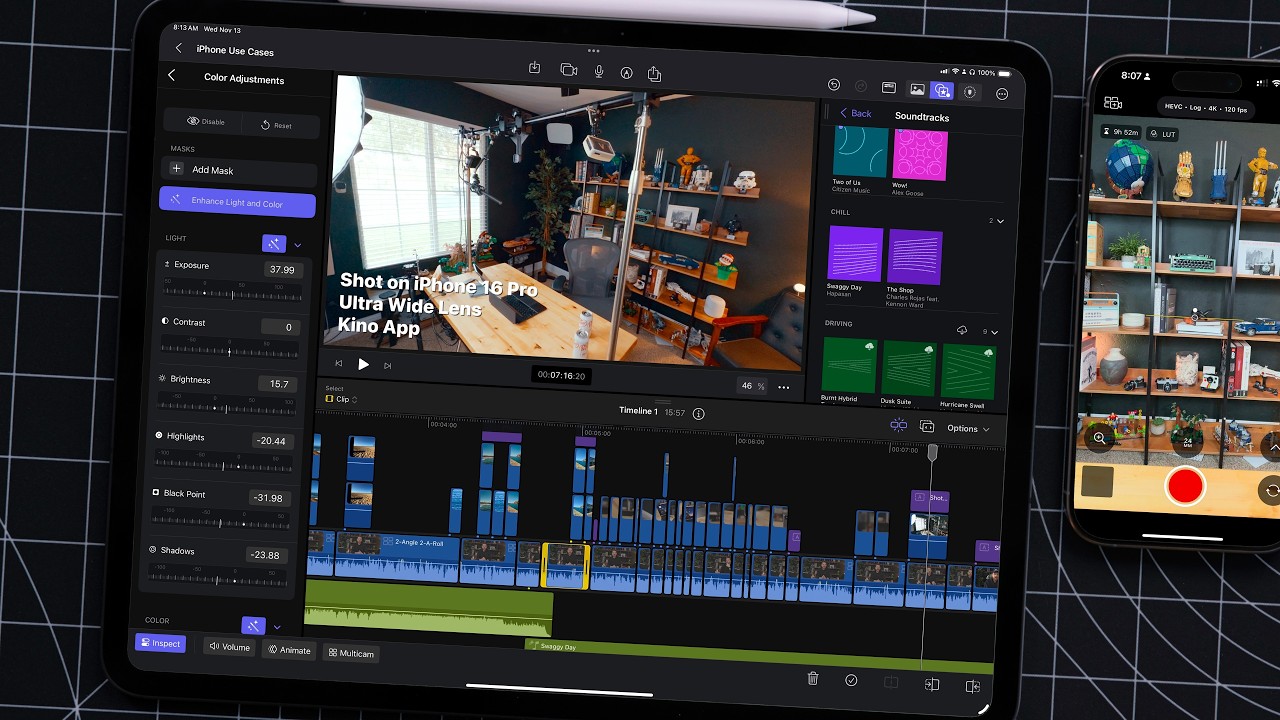Tap the checkmark icon below timeline
1280x720 pixels.
[851, 680]
